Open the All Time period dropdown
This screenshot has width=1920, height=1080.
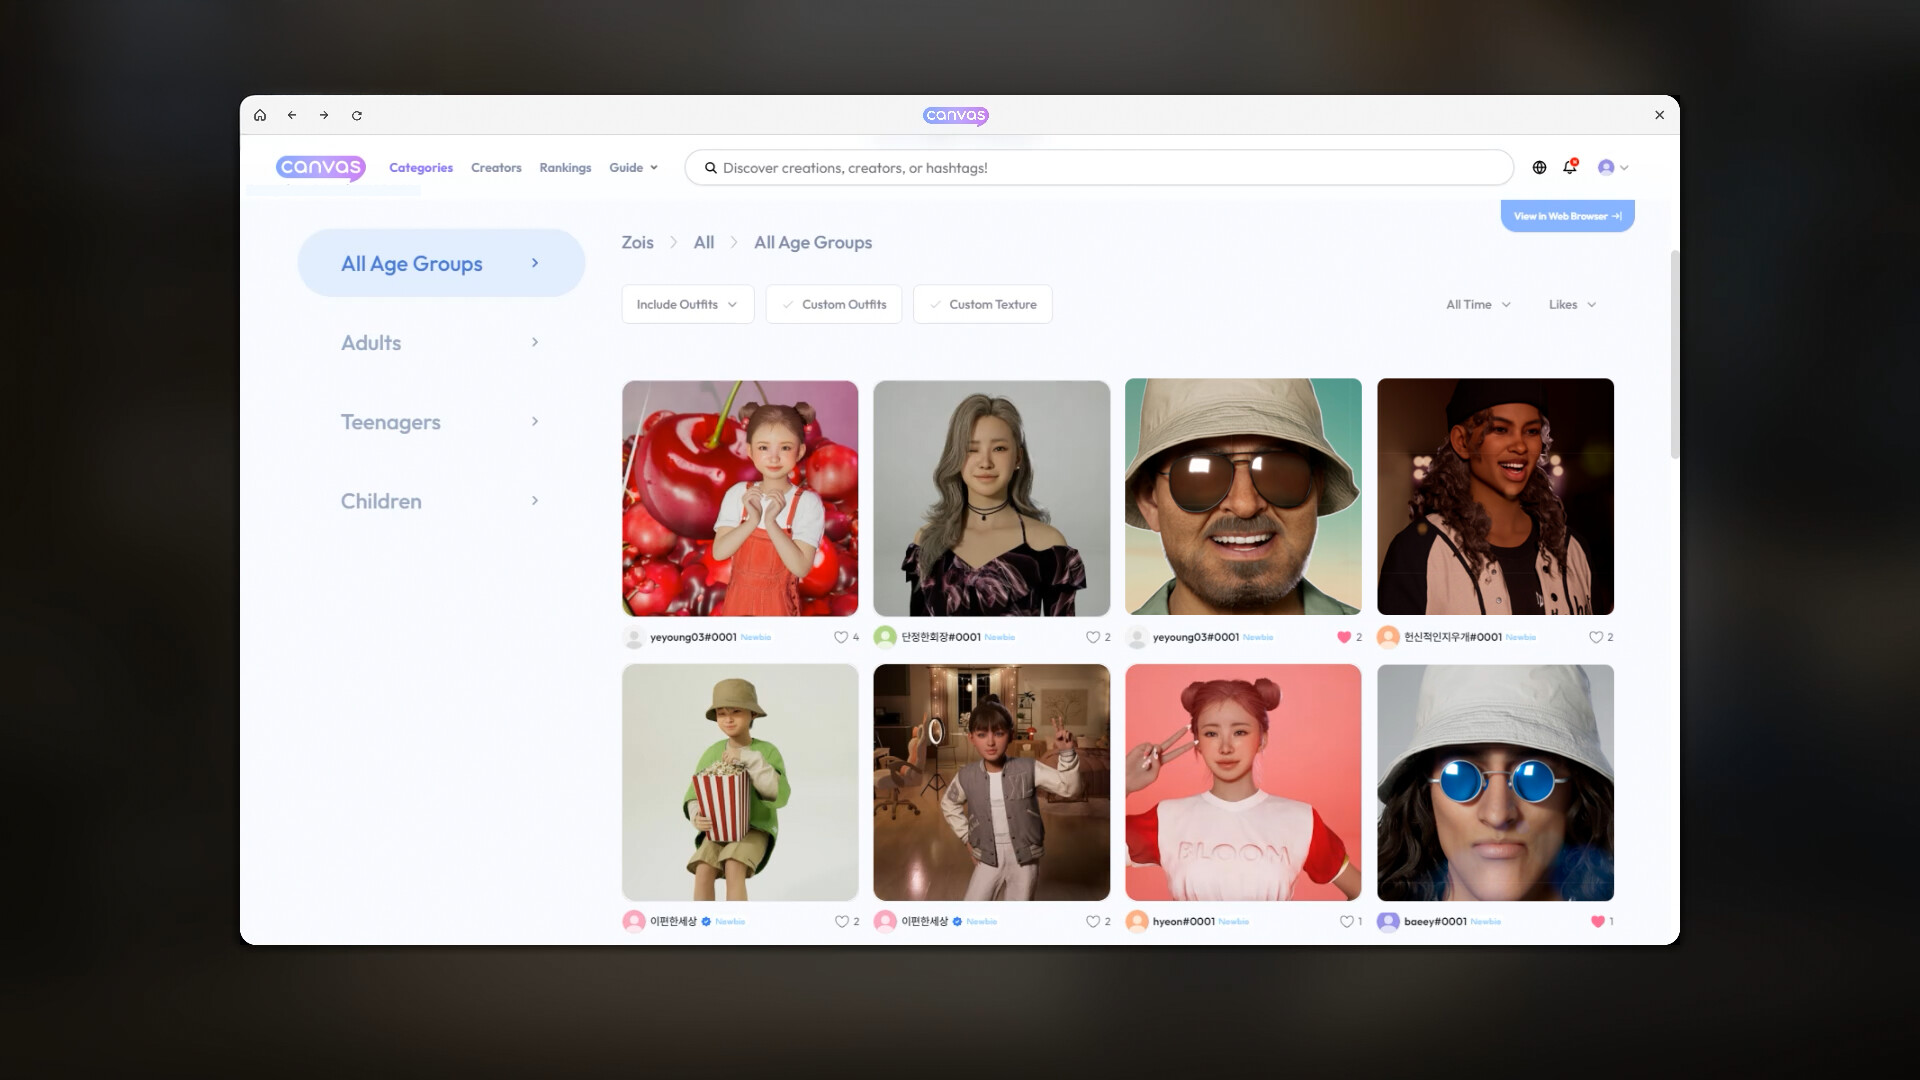[x=1477, y=304]
